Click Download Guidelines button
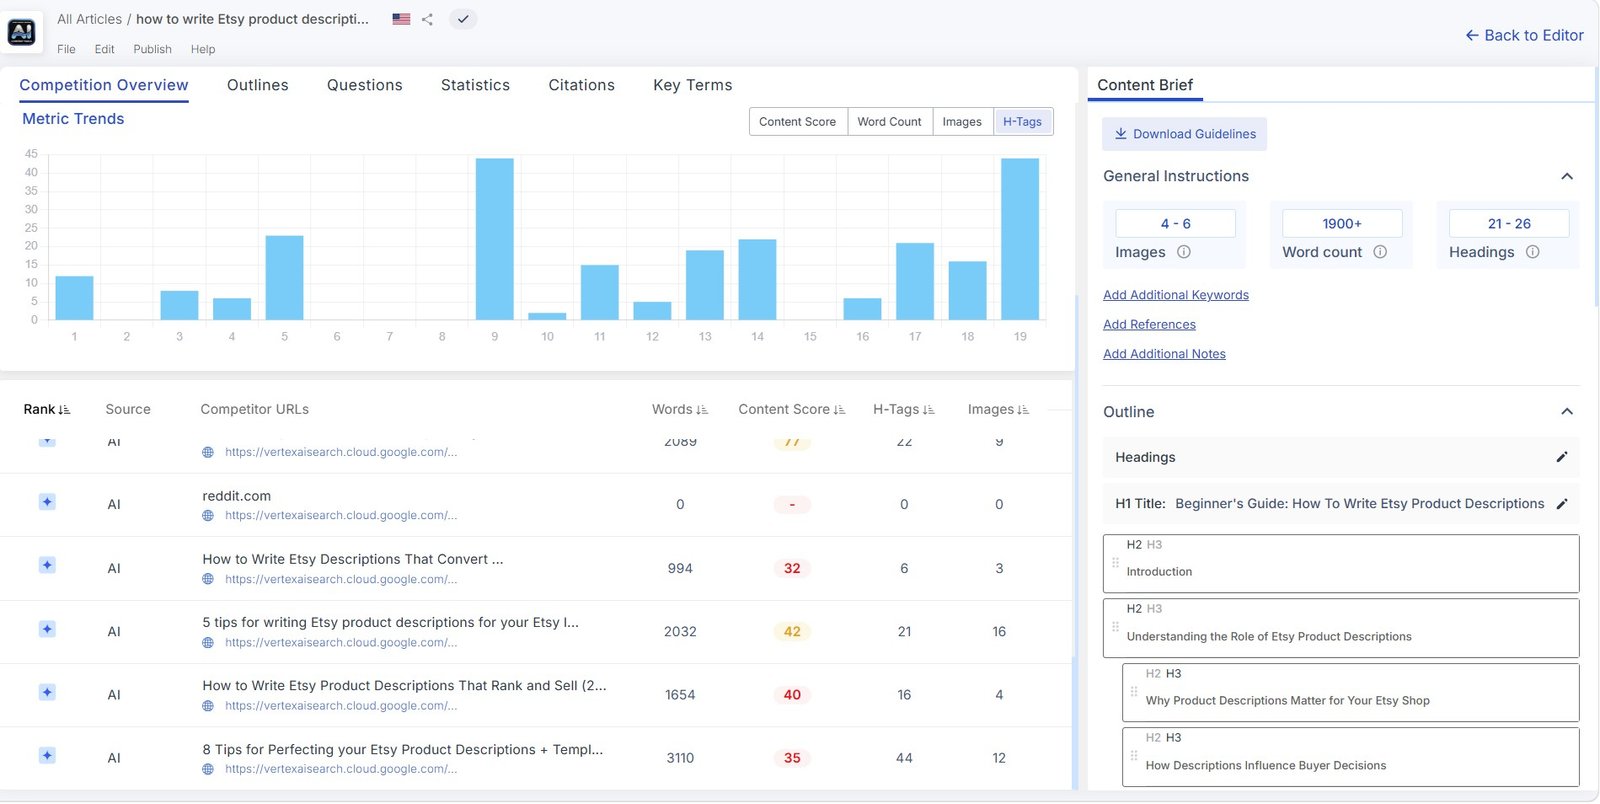This screenshot has width=1600, height=804. click(1184, 134)
